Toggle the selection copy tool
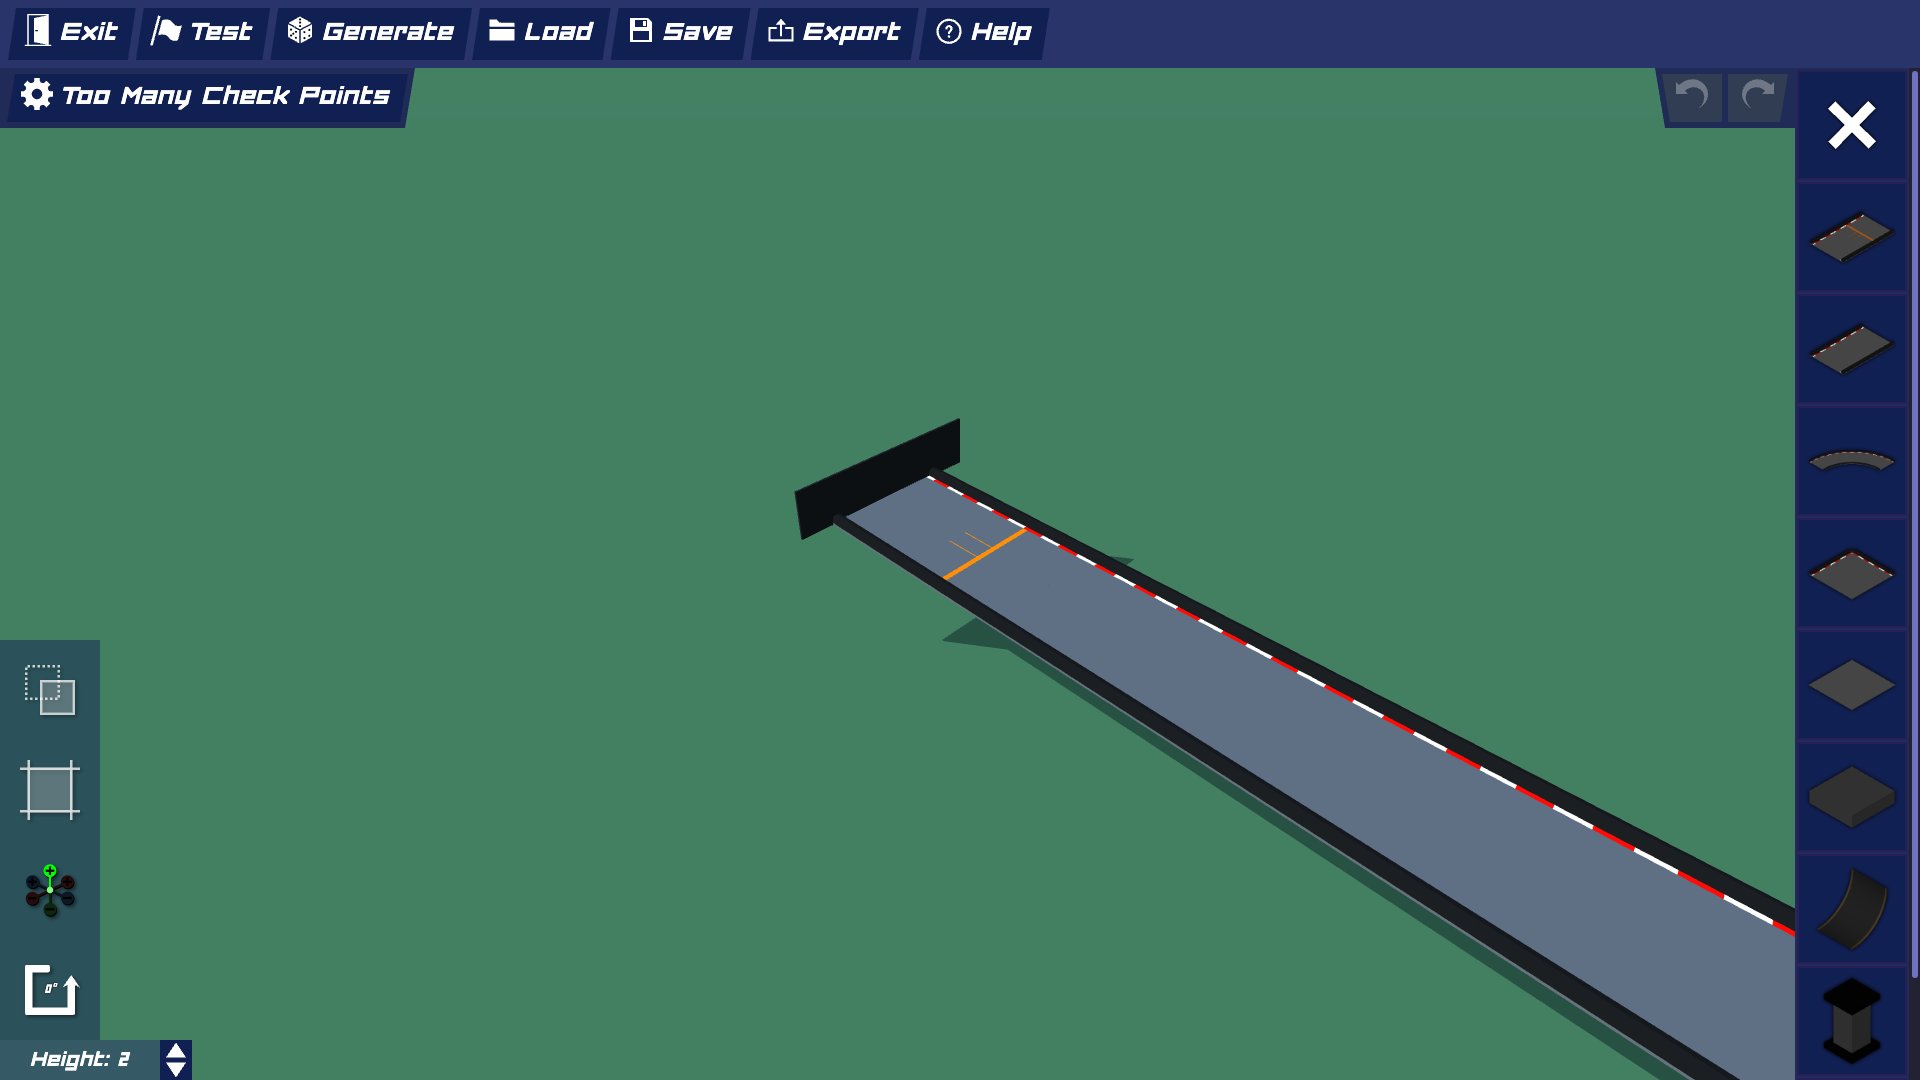The image size is (1920, 1080). click(x=50, y=690)
